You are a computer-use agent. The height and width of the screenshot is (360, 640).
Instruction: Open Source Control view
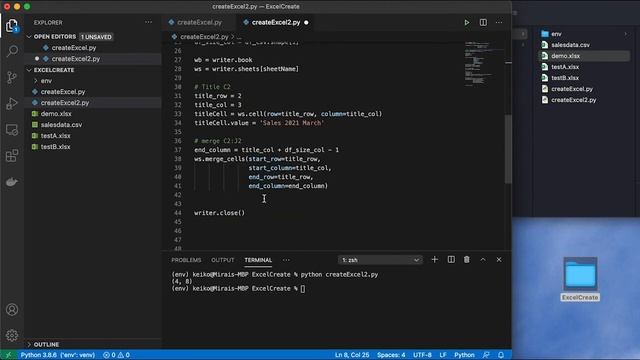[12, 77]
